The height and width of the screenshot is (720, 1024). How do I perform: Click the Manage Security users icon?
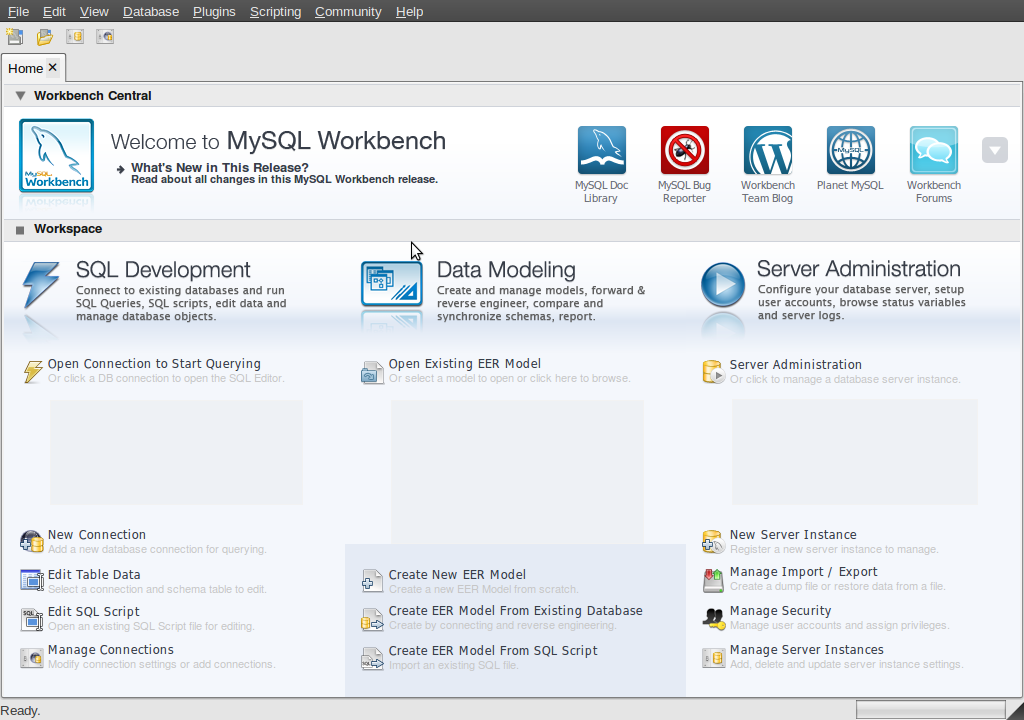[713, 618]
